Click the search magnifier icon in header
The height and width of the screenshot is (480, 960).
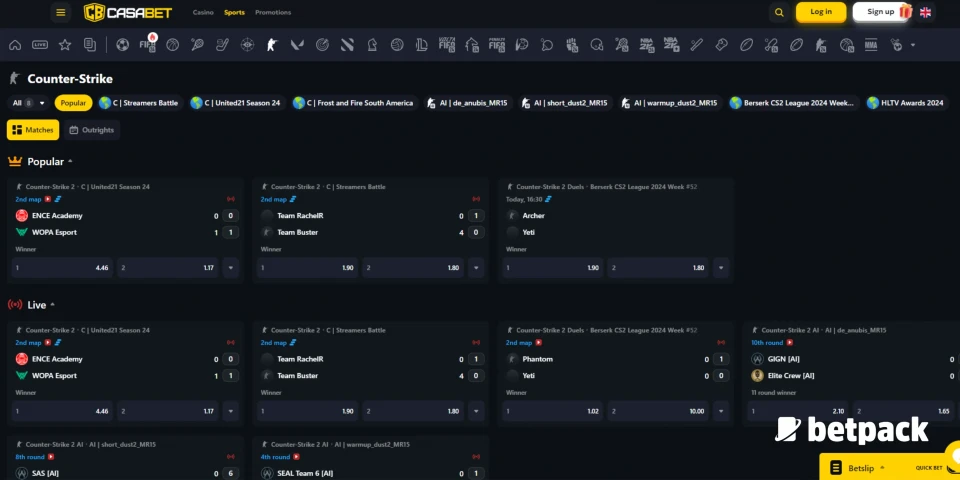(x=779, y=12)
